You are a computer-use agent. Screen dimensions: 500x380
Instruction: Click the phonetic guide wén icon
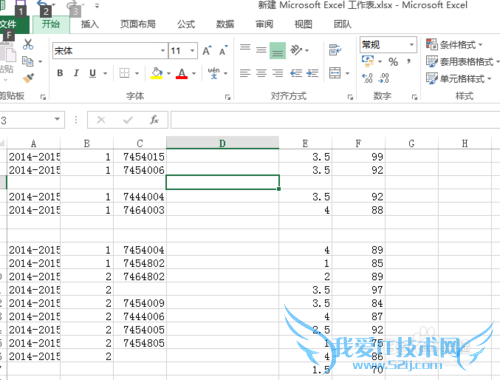click(214, 73)
